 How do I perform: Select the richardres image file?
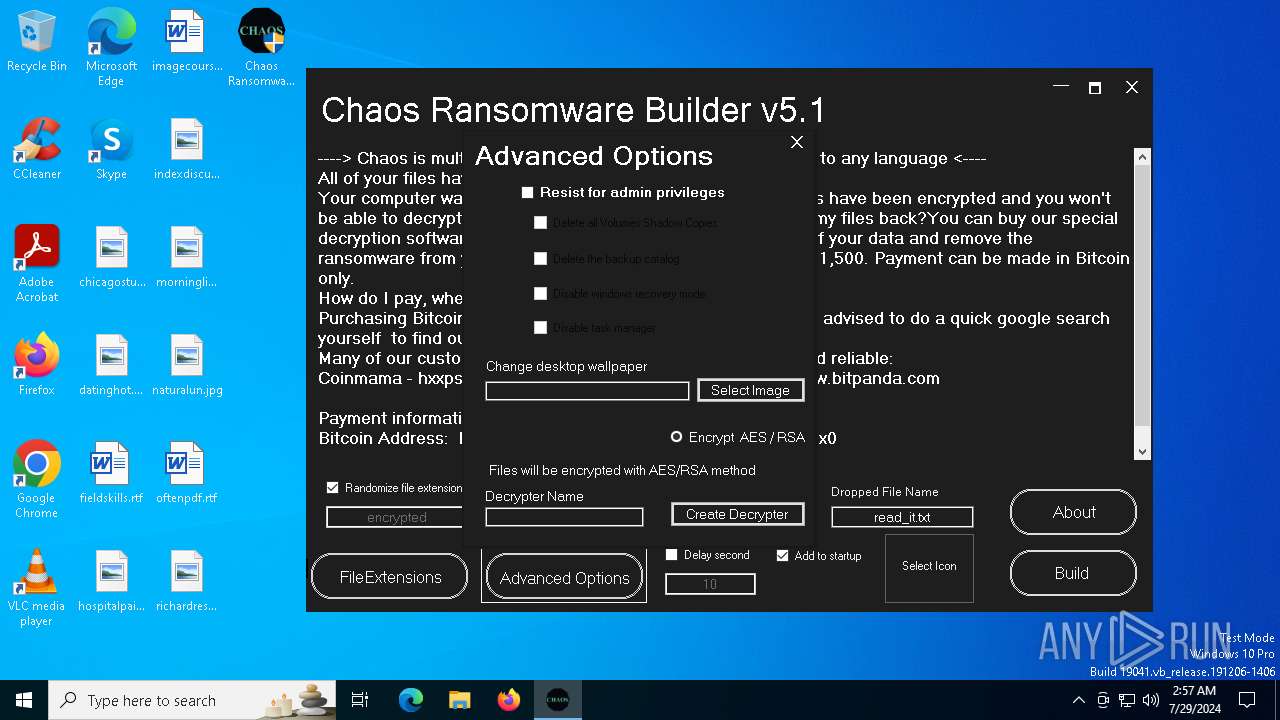[186, 581]
